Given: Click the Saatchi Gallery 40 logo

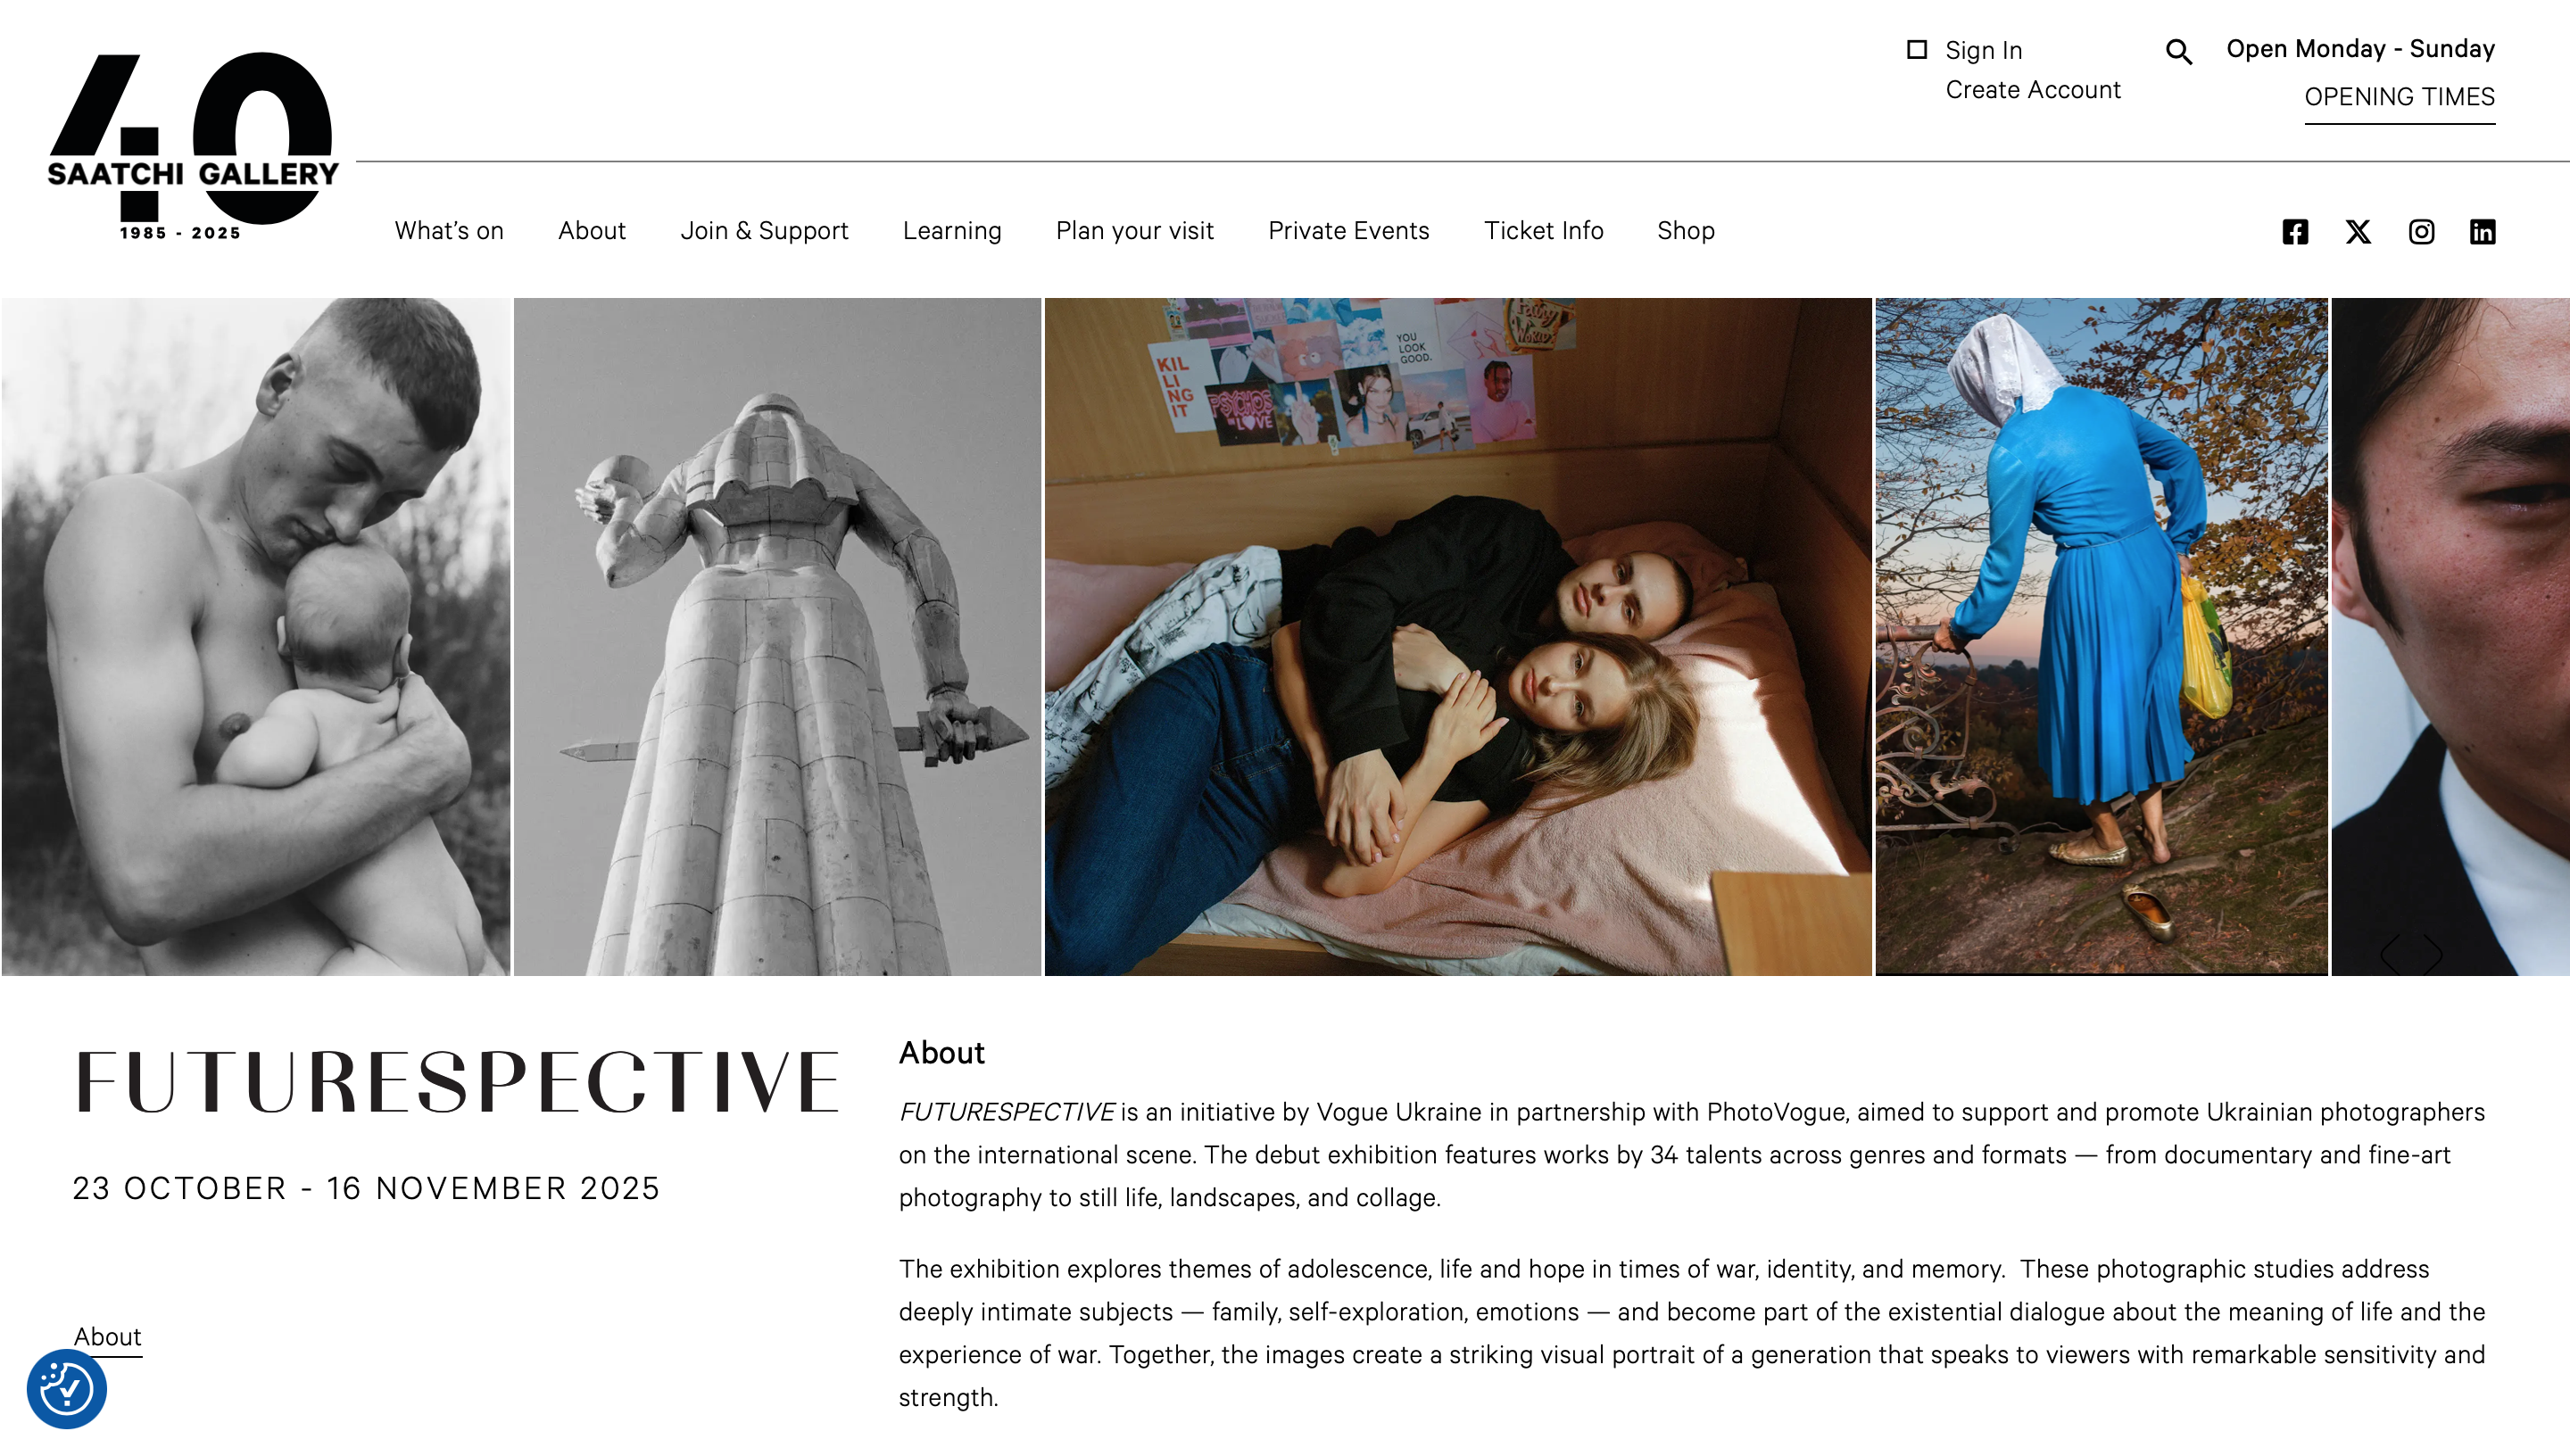Looking at the screenshot, I should 193,146.
